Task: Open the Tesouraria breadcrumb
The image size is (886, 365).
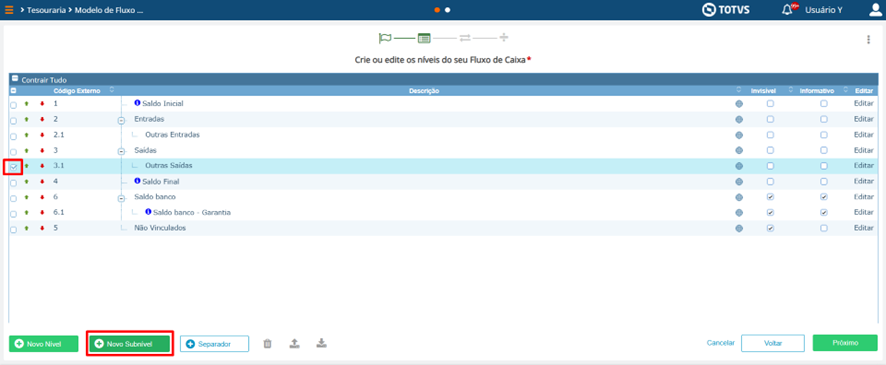Action: point(46,10)
